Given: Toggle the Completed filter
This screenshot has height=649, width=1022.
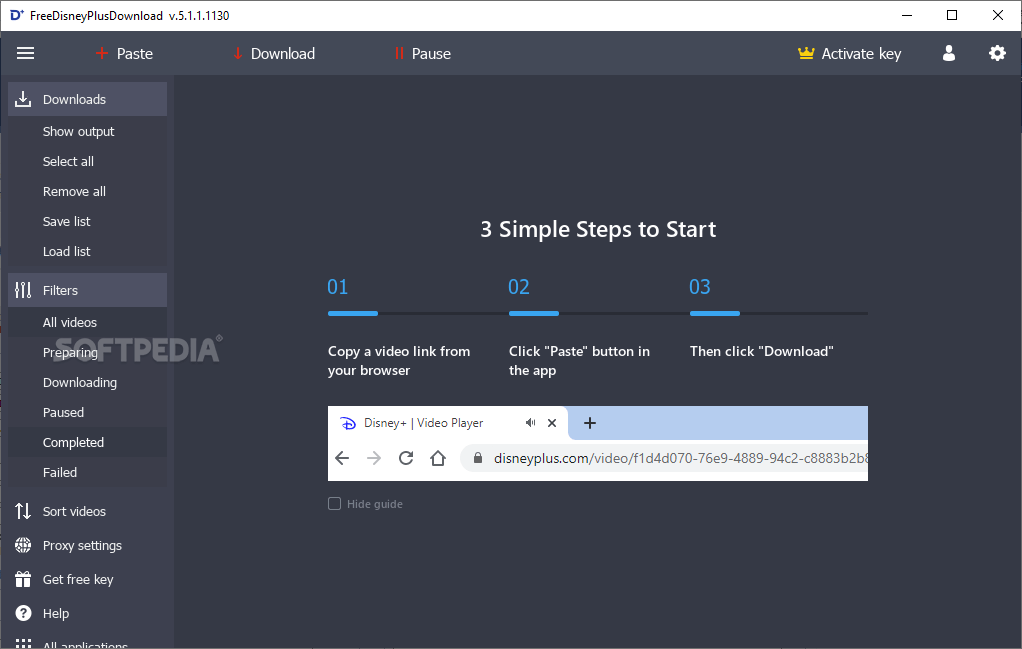Looking at the screenshot, I should pos(73,441).
